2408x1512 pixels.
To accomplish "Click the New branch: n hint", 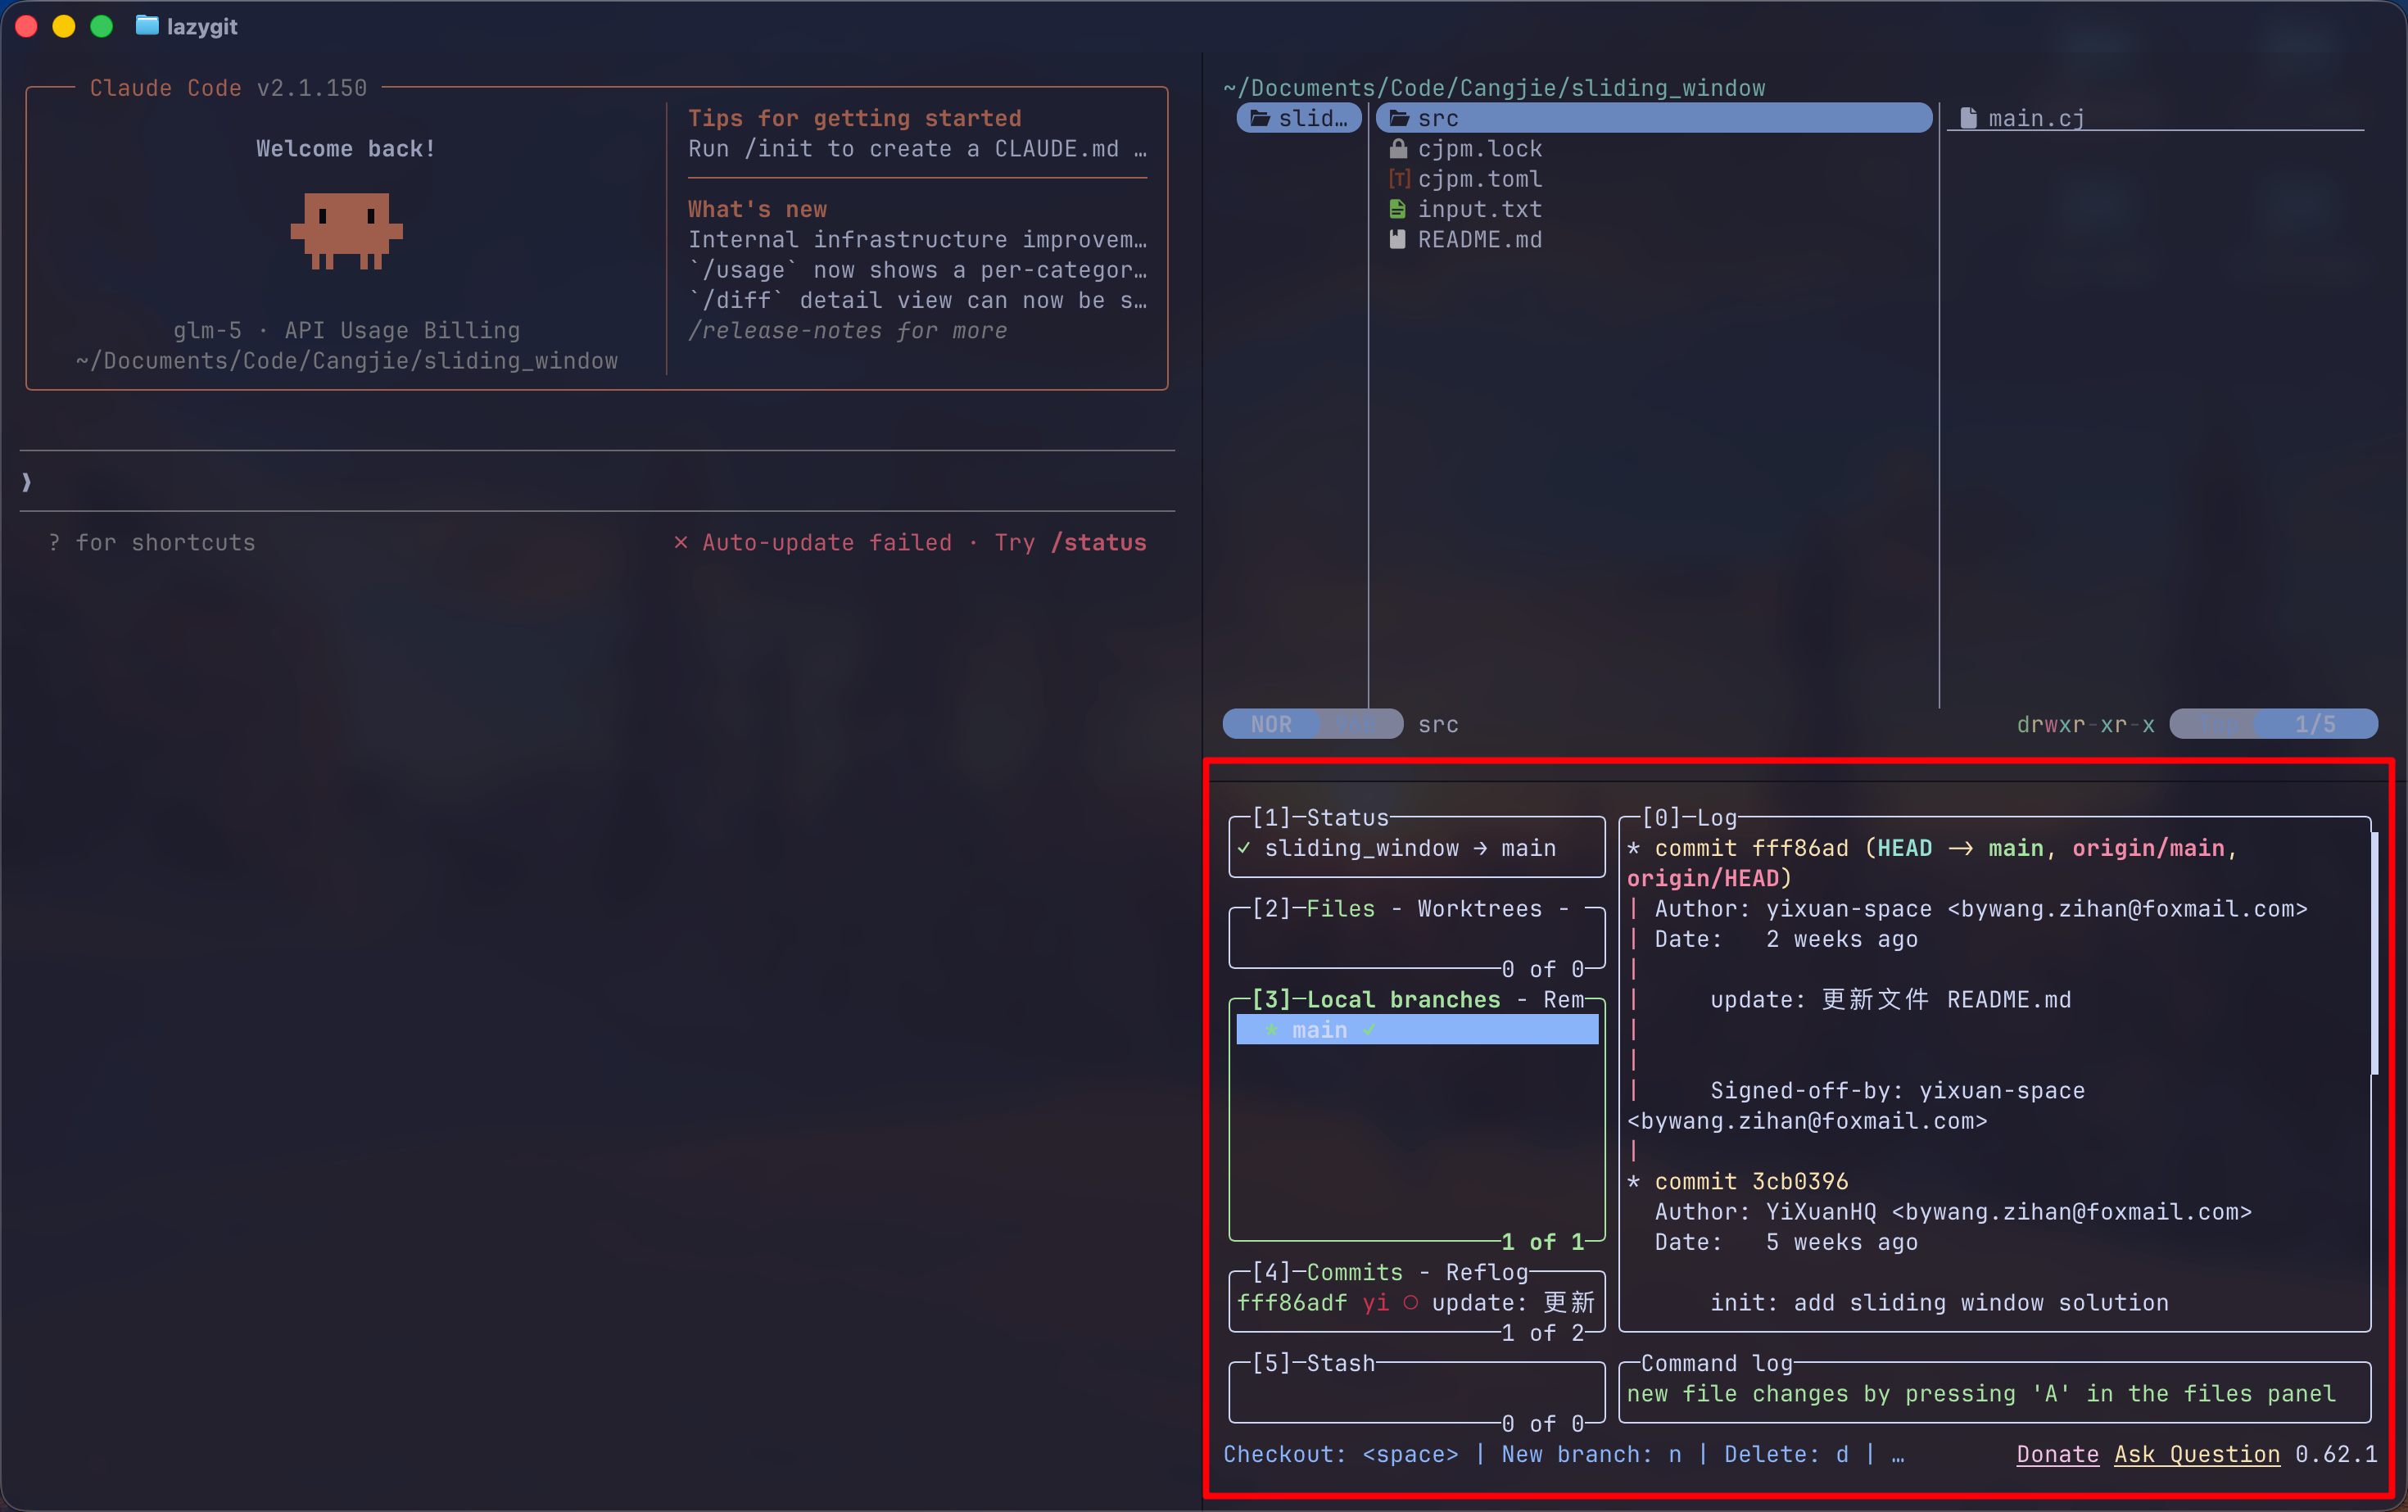I will [1591, 1453].
